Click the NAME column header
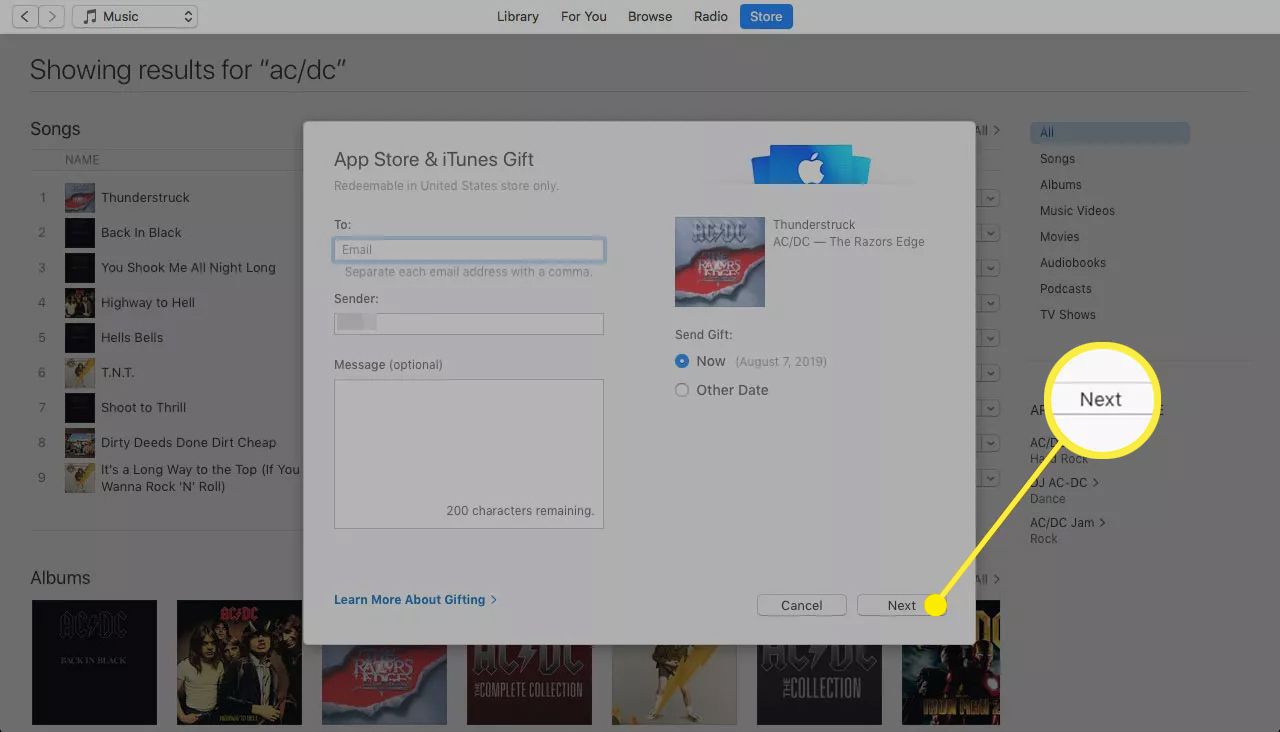Image resolution: width=1280 pixels, height=732 pixels. pyautogui.click(x=82, y=160)
